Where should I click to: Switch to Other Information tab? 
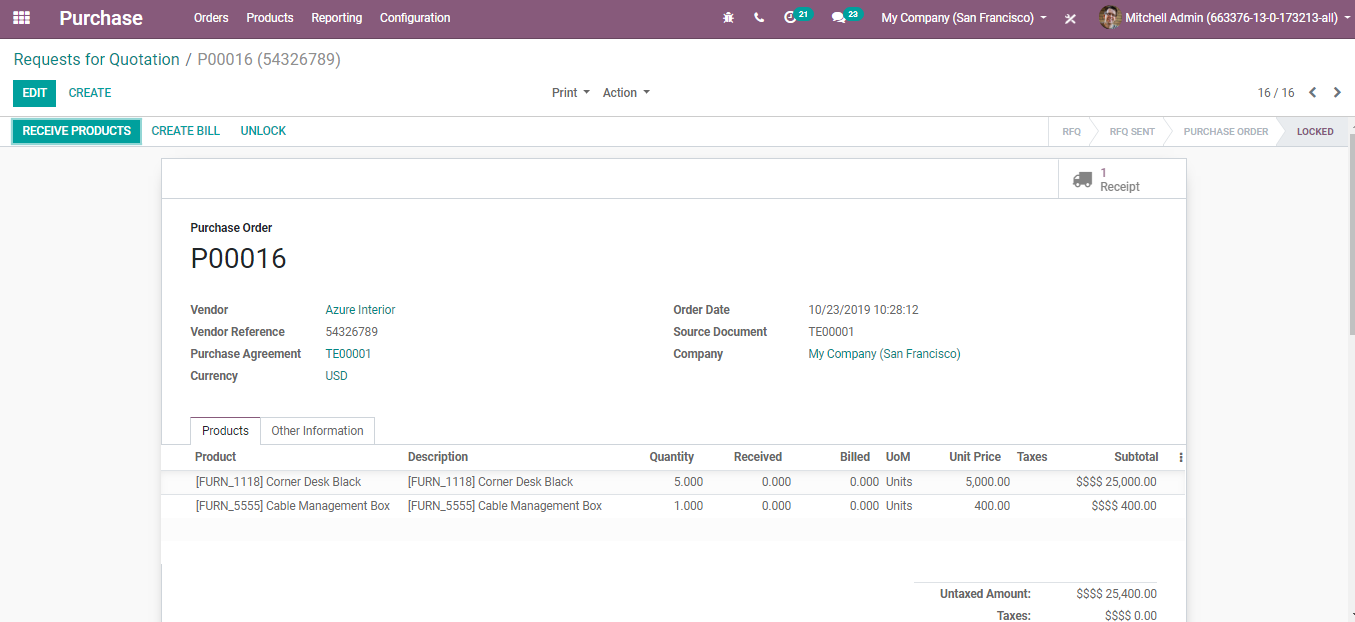tap(317, 431)
